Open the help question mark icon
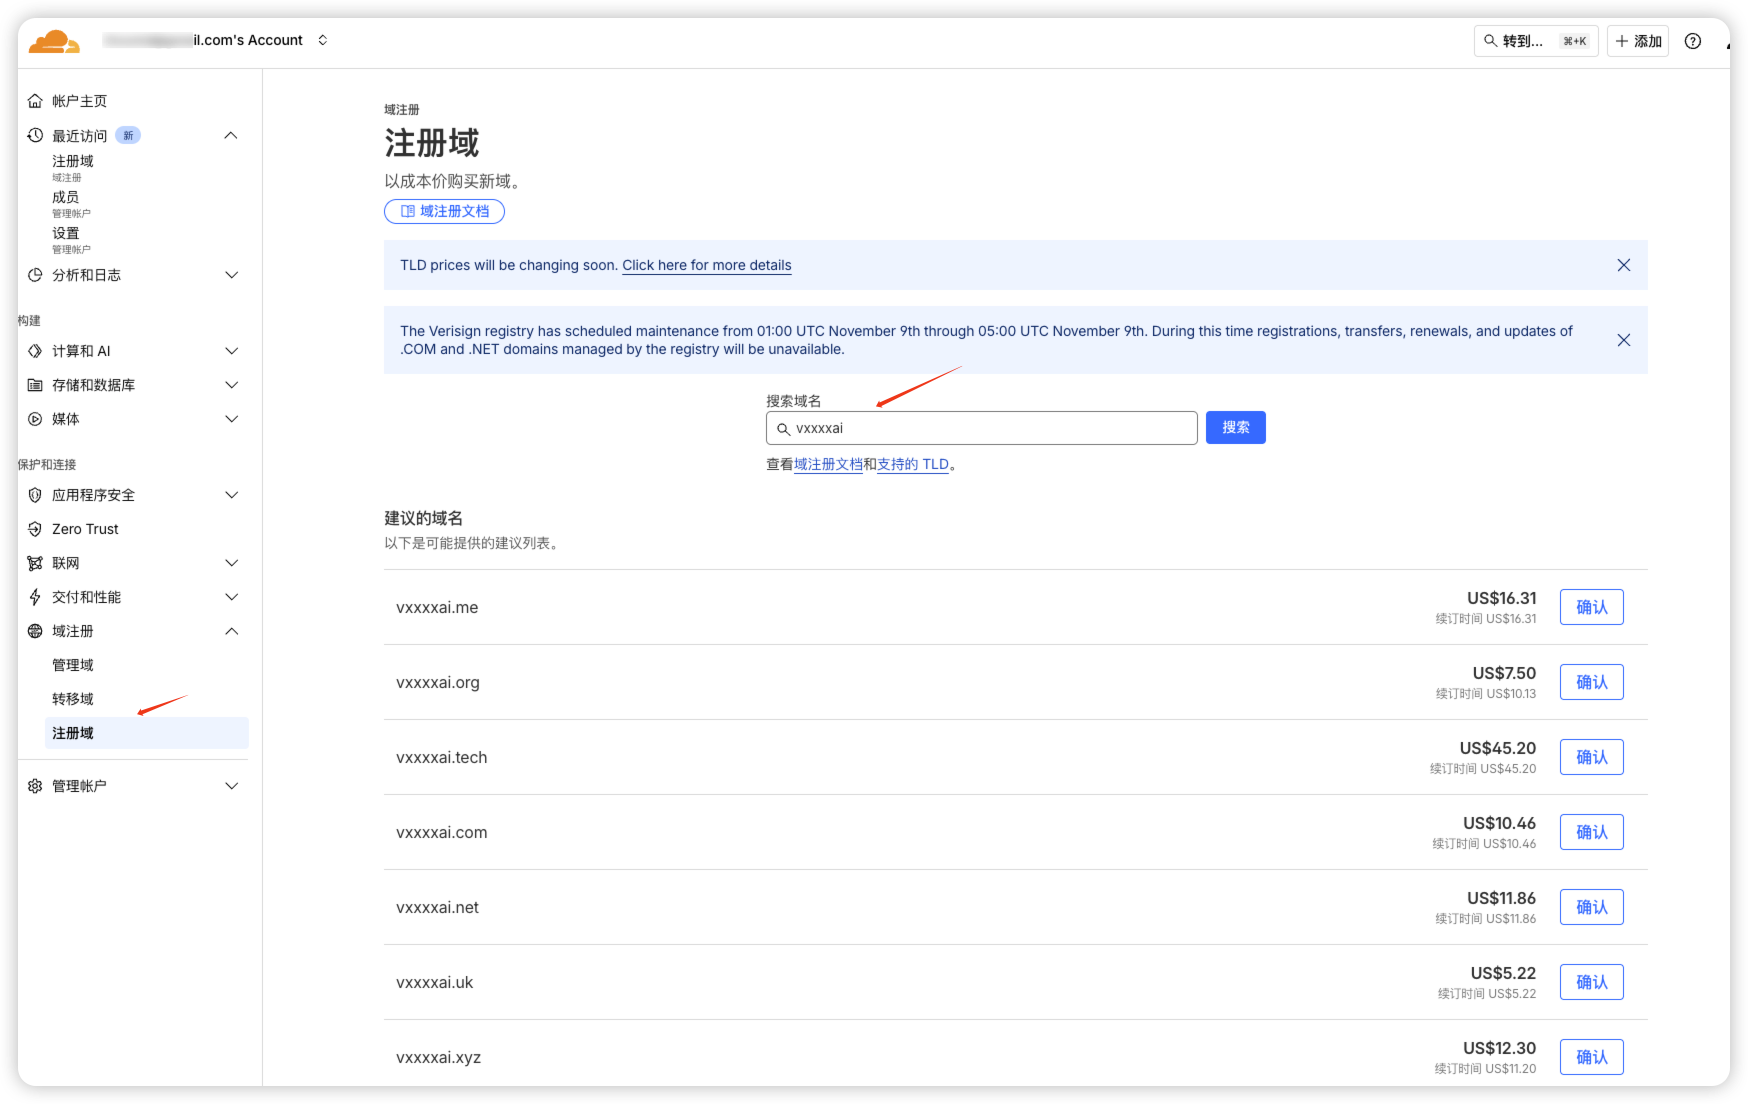Viewport: 1748px width, 1104px height. 1692,41
